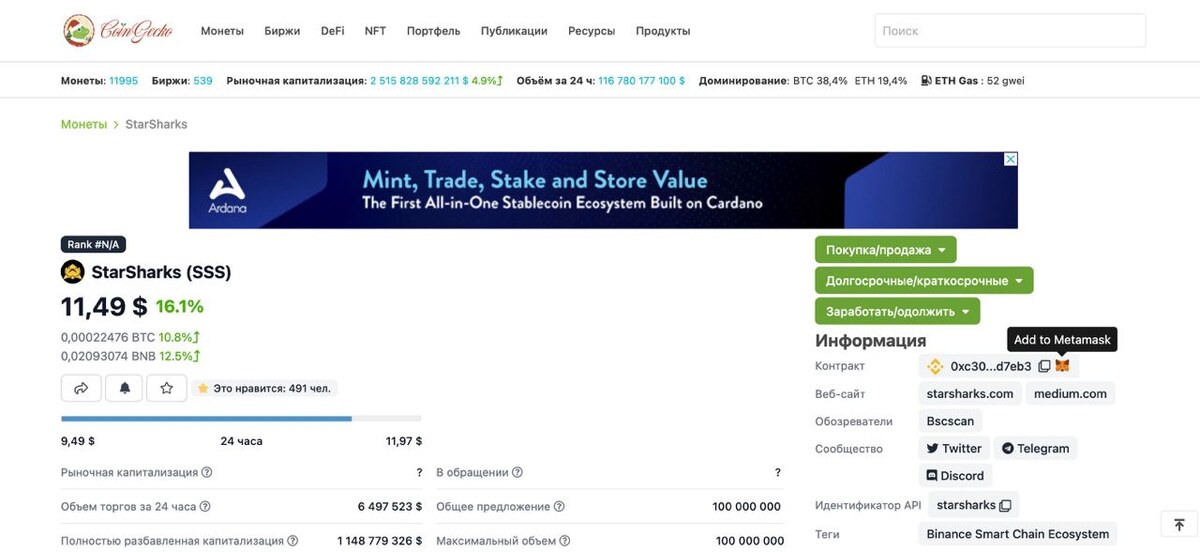This screenshot has height=552, width=1200.
Task: Click the Монеты breadcrumb link
Action: tap(83, 124)
